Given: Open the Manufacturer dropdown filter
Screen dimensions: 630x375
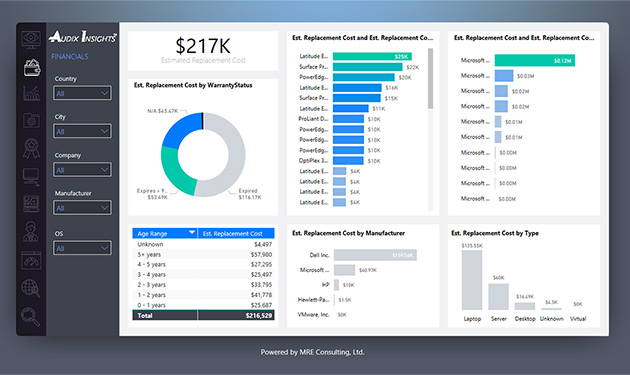Looking at the screenshot, I should tap(82, 208).
